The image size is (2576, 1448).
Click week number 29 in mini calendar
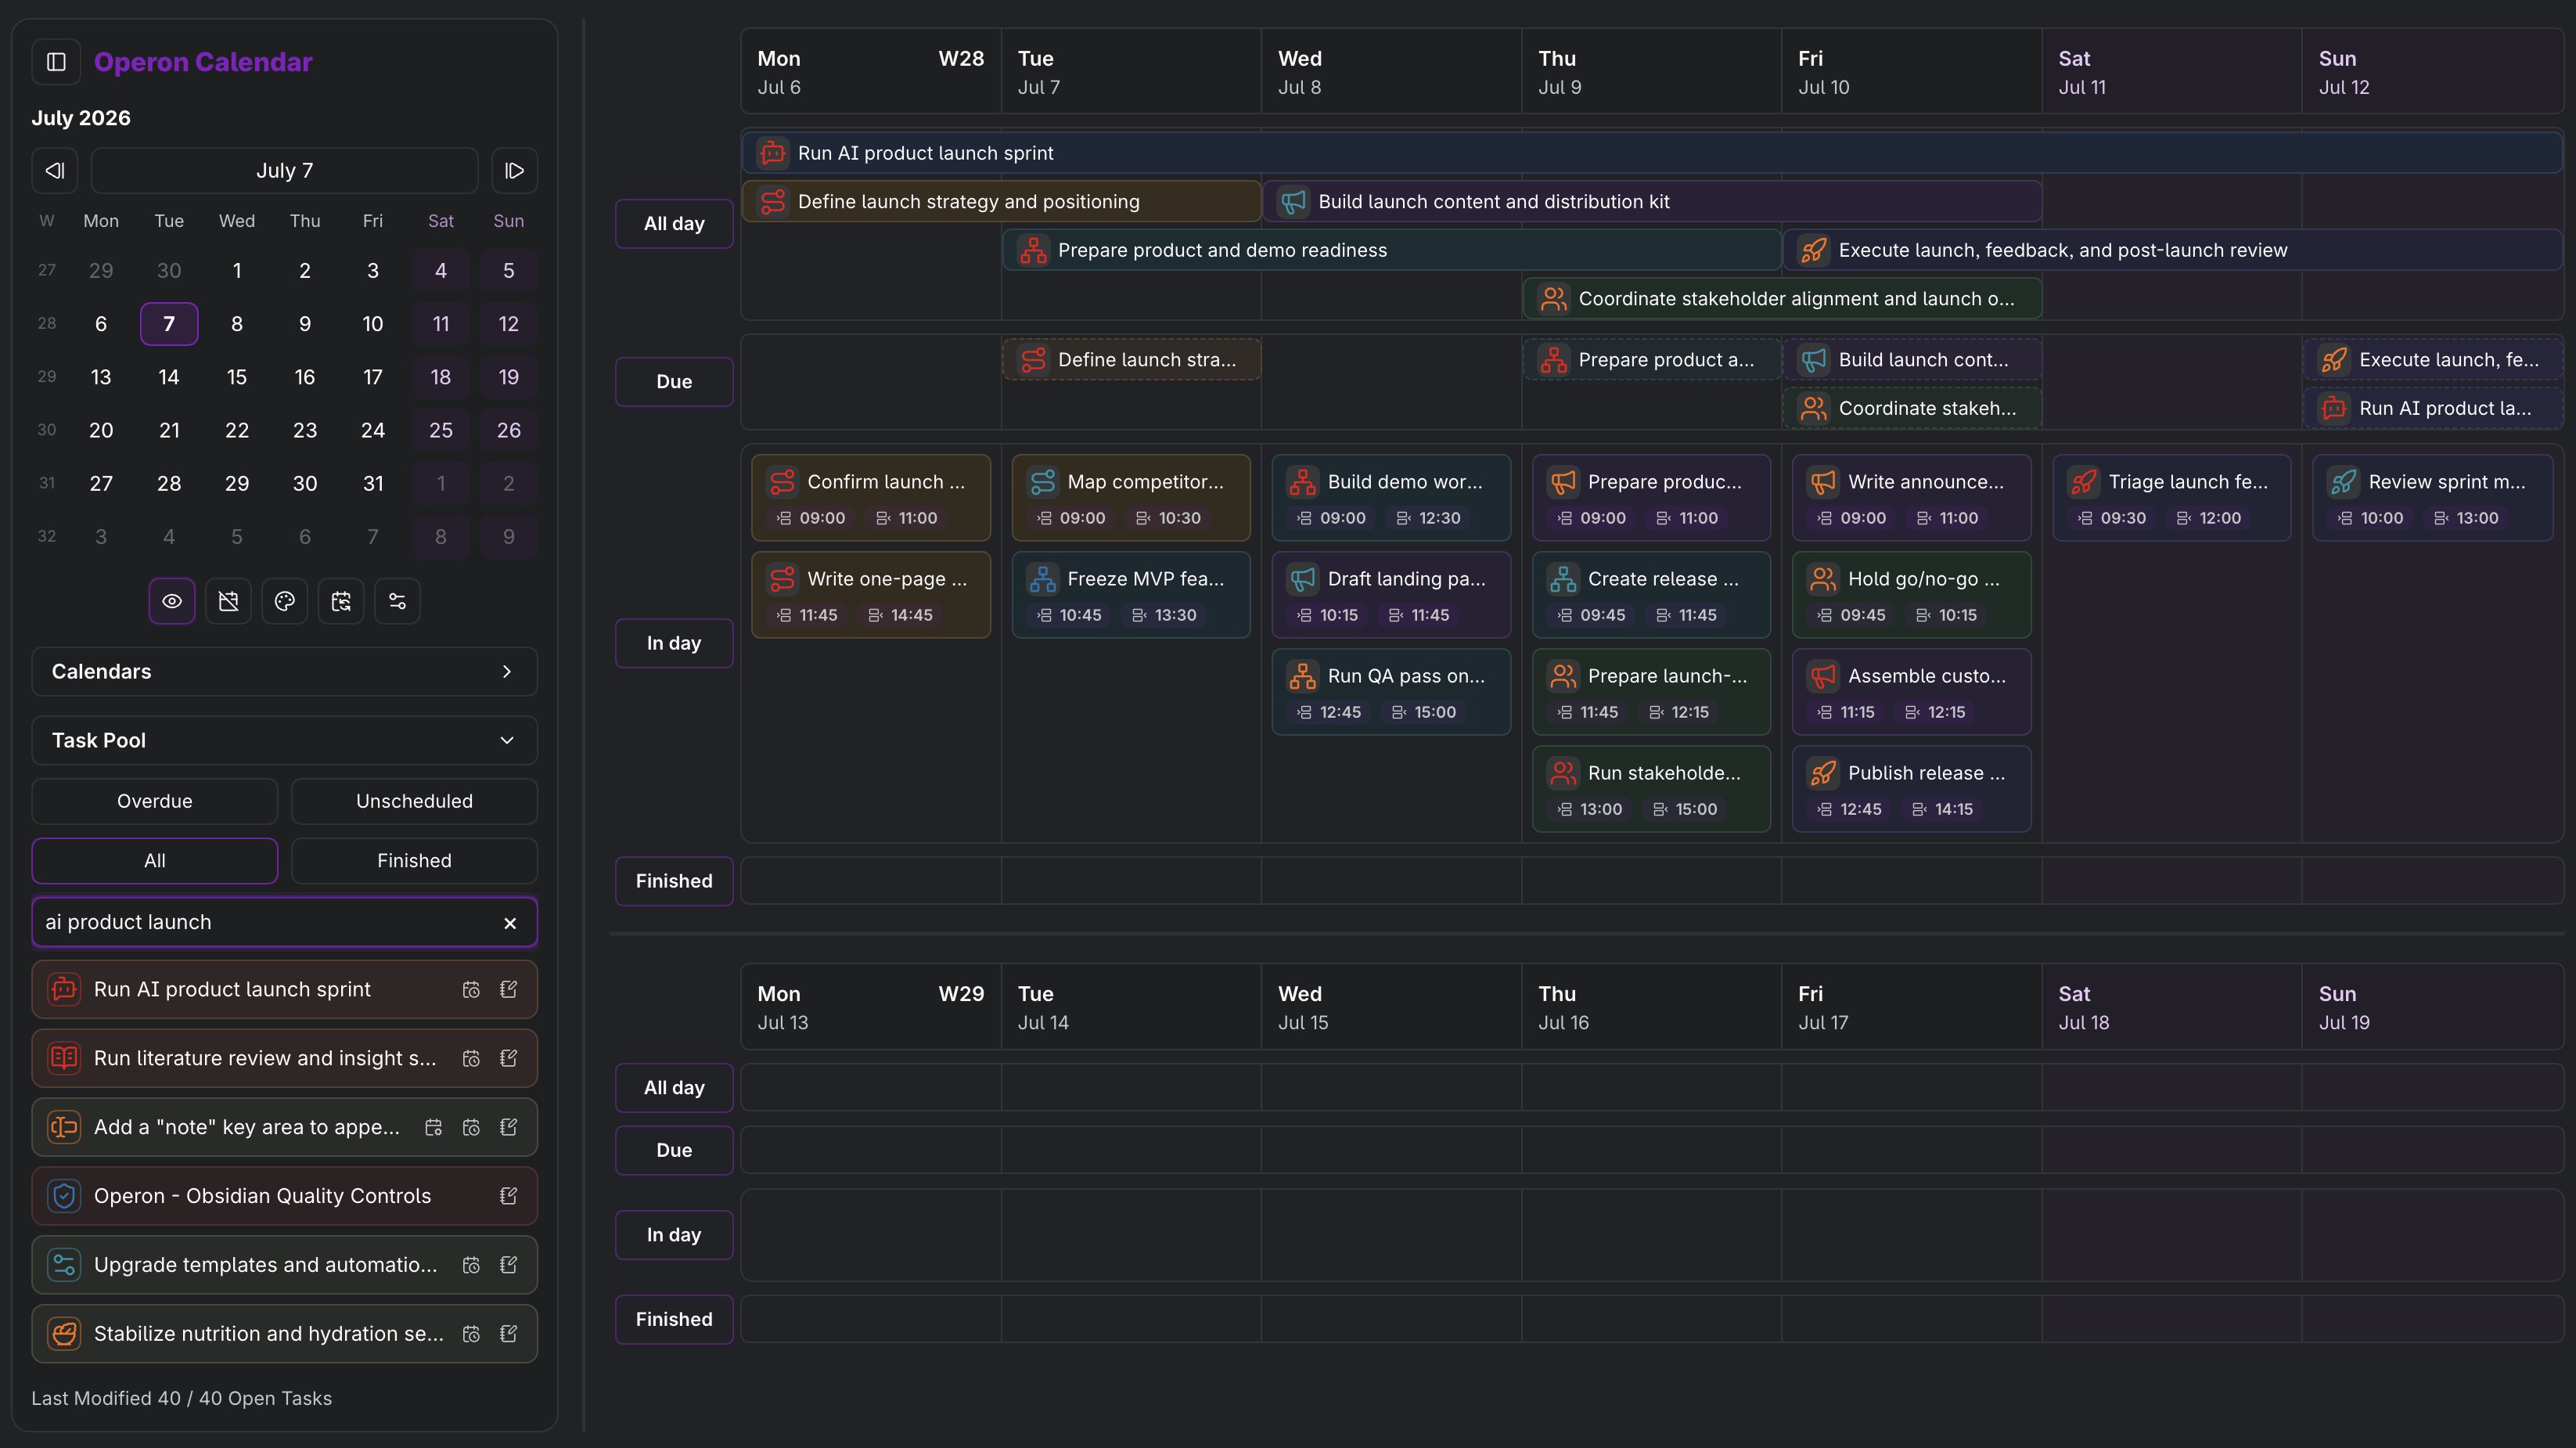coord(47,377)
